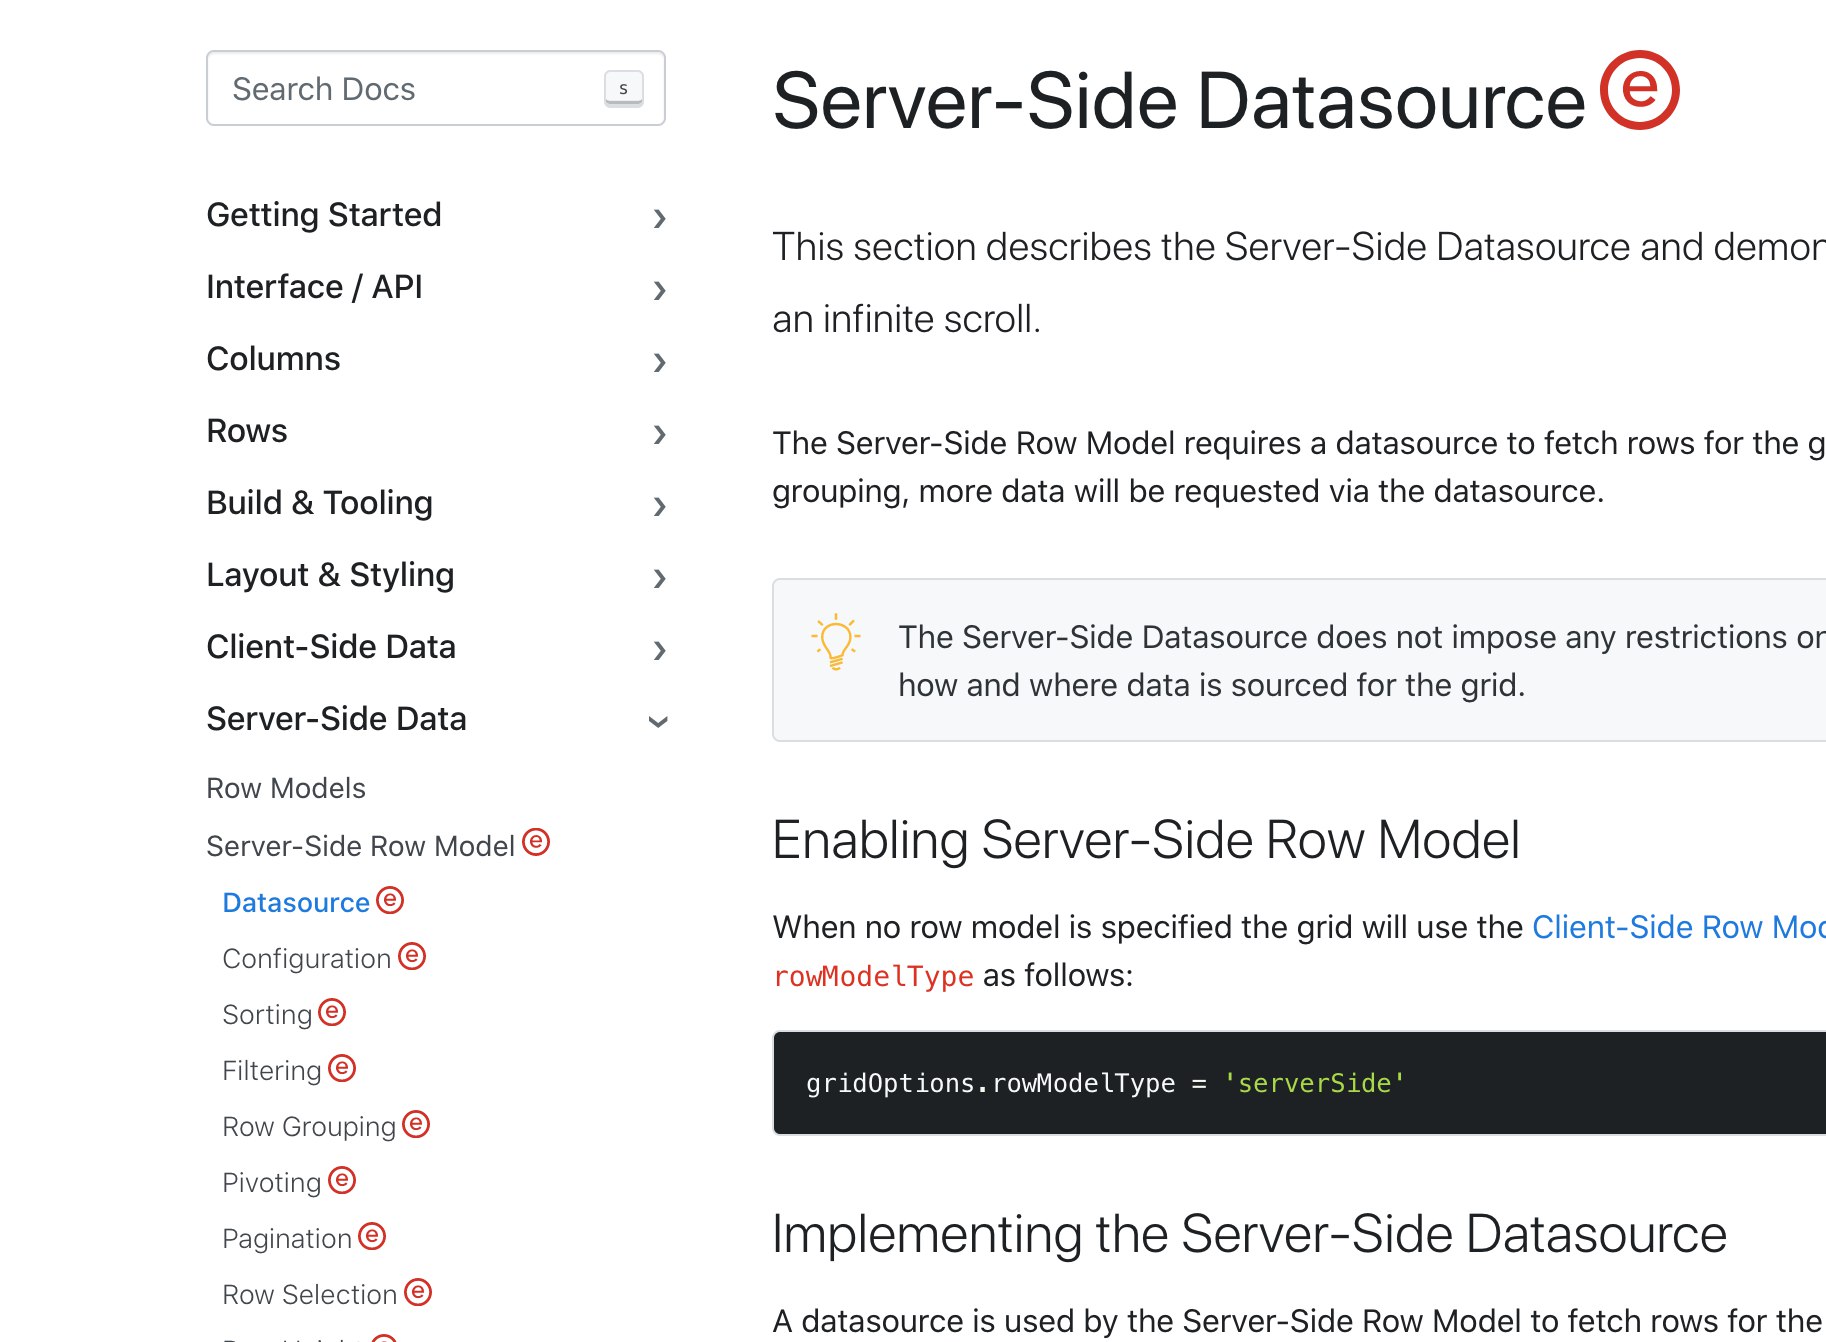Image resolution: width=1826 pixels, height=1342 pixels.
Task: Click the enterprise icon beside page title
Action: pyautogui.click(x=1640, y=90)
